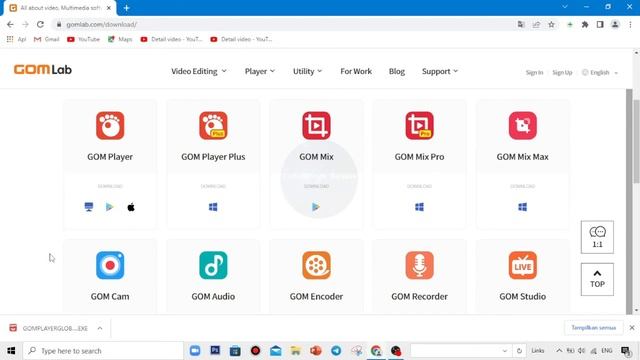Click the GOM Studio app icon

click(522, 265)
